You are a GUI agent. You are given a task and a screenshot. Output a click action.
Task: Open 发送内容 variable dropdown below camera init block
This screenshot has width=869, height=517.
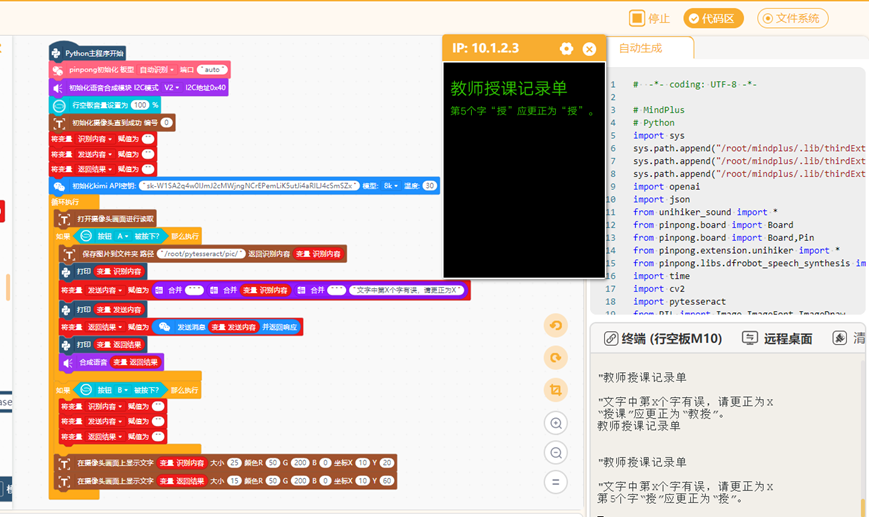(x=95, y=154)
